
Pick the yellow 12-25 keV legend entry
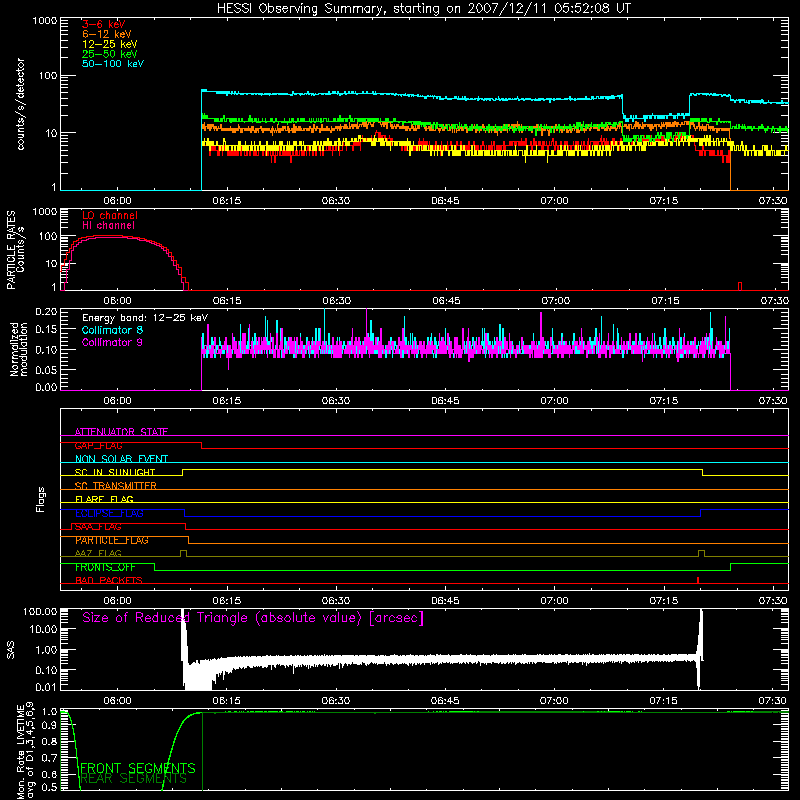[x=110, y=44]
